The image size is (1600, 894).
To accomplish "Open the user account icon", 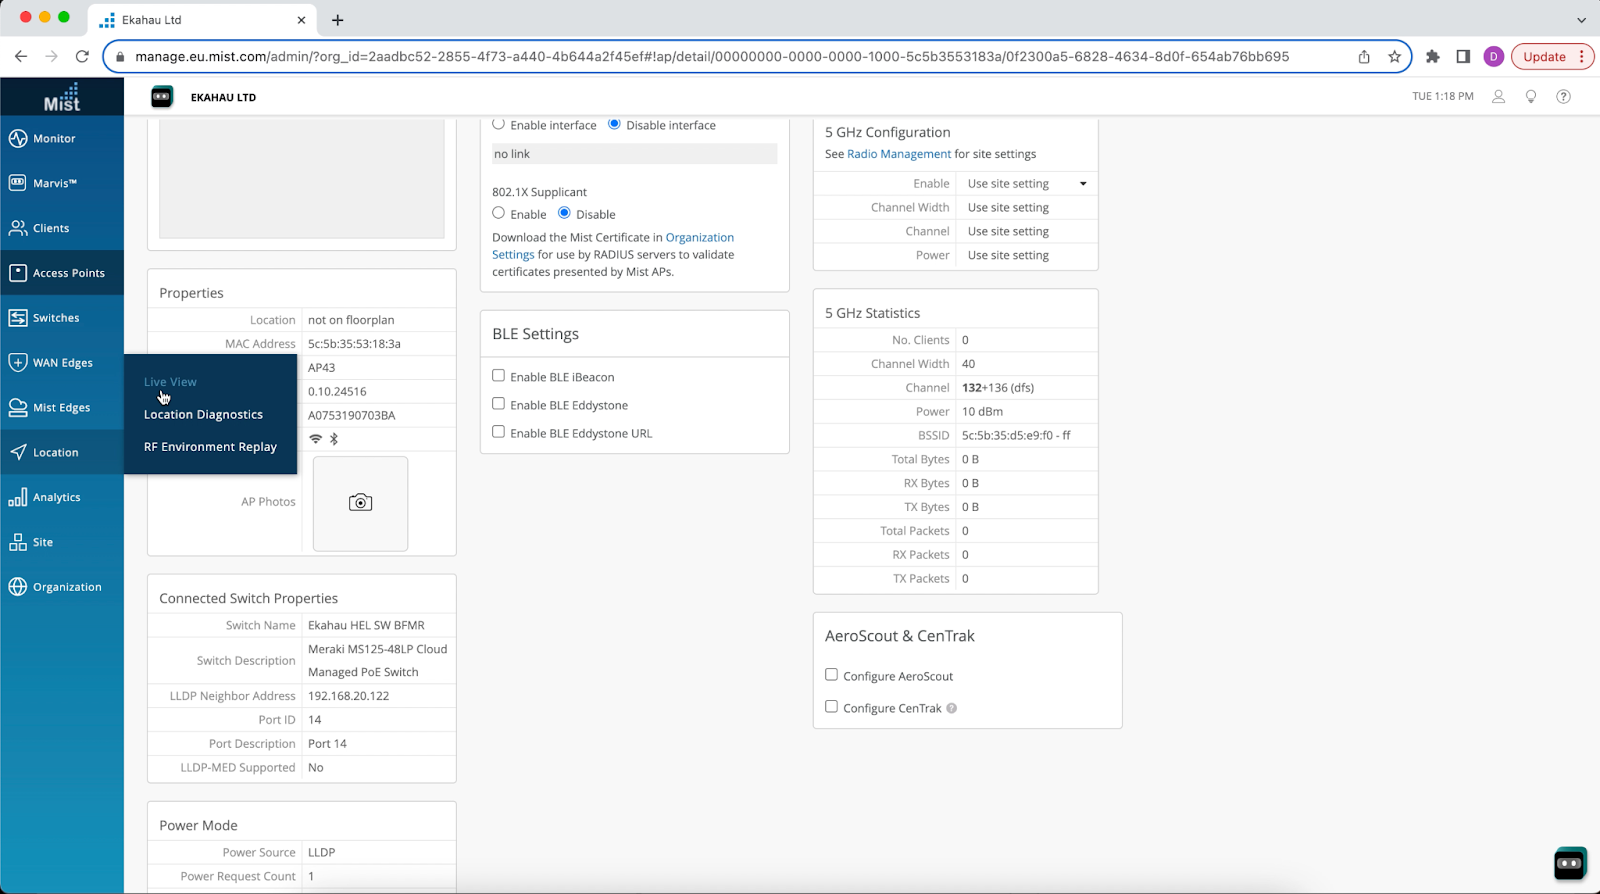I will pyautogui.click(x=1498, y=97).
